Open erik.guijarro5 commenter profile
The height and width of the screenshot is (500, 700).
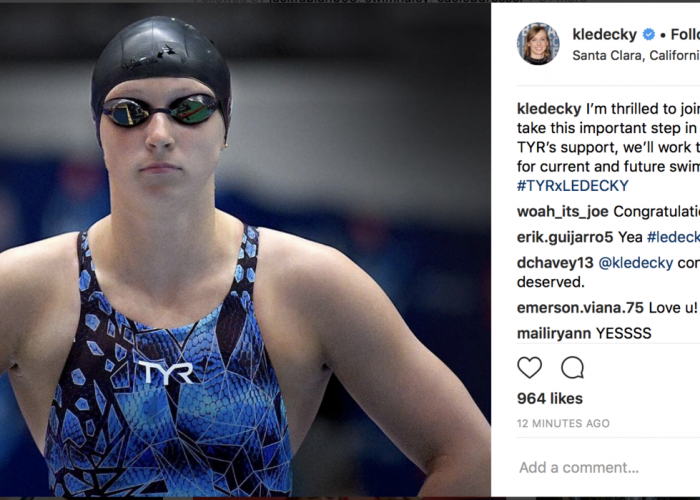tap(565, 238)
